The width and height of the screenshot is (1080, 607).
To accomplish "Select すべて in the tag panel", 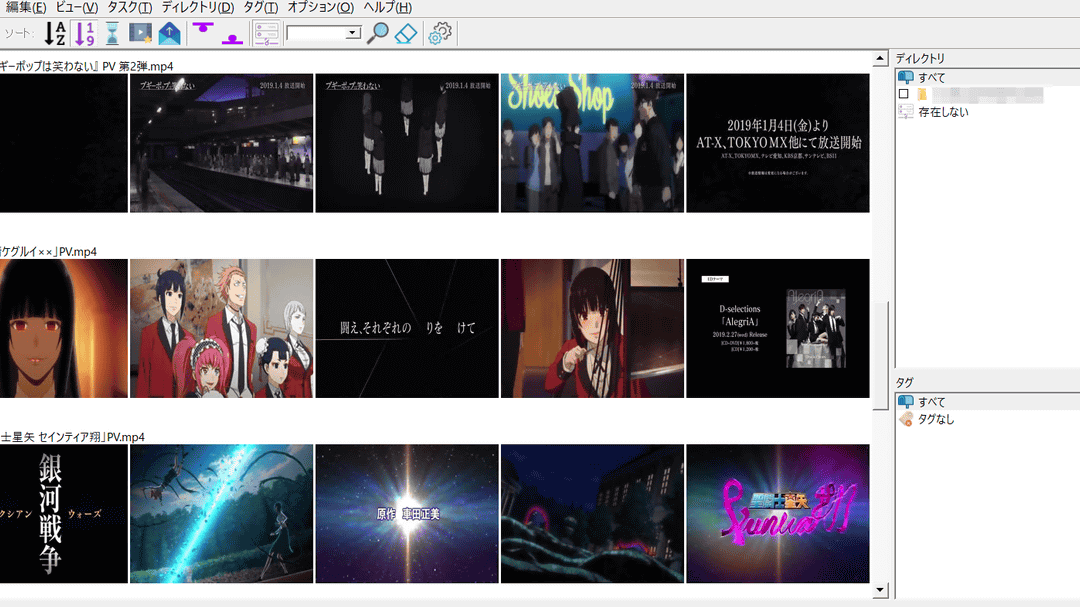I will [x=931, y=402].
